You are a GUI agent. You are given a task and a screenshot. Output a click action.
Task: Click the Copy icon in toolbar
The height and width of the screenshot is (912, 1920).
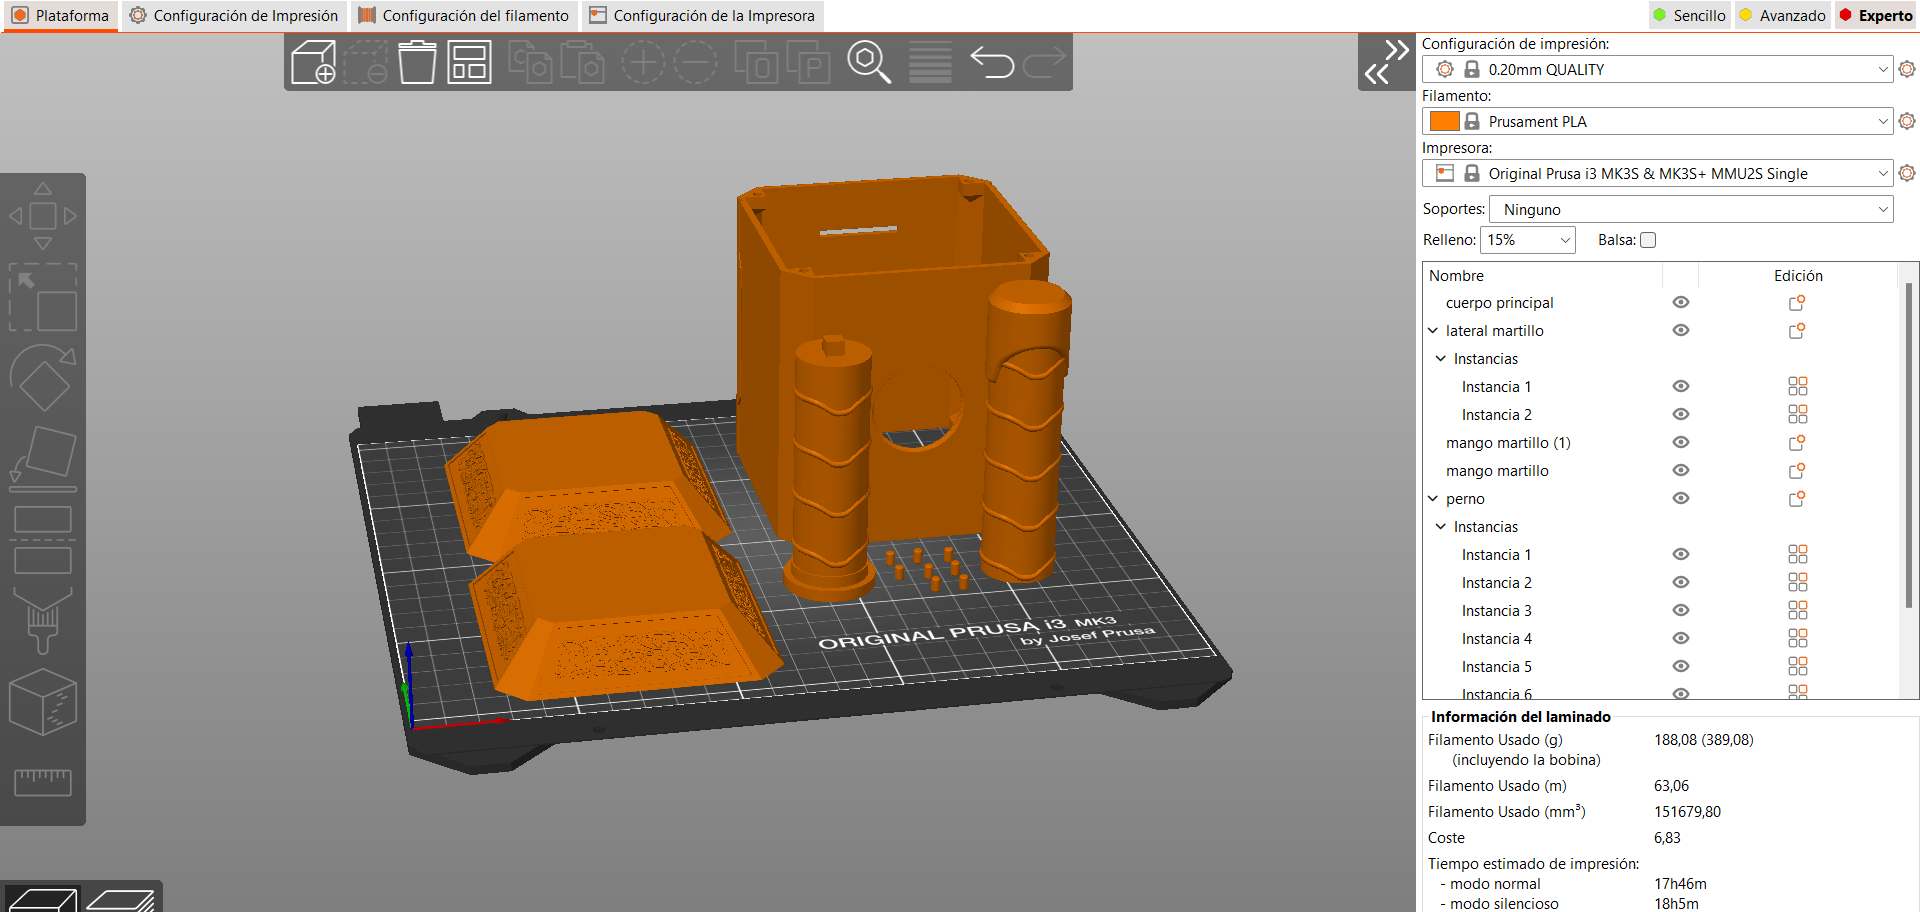tap(530, 62)
